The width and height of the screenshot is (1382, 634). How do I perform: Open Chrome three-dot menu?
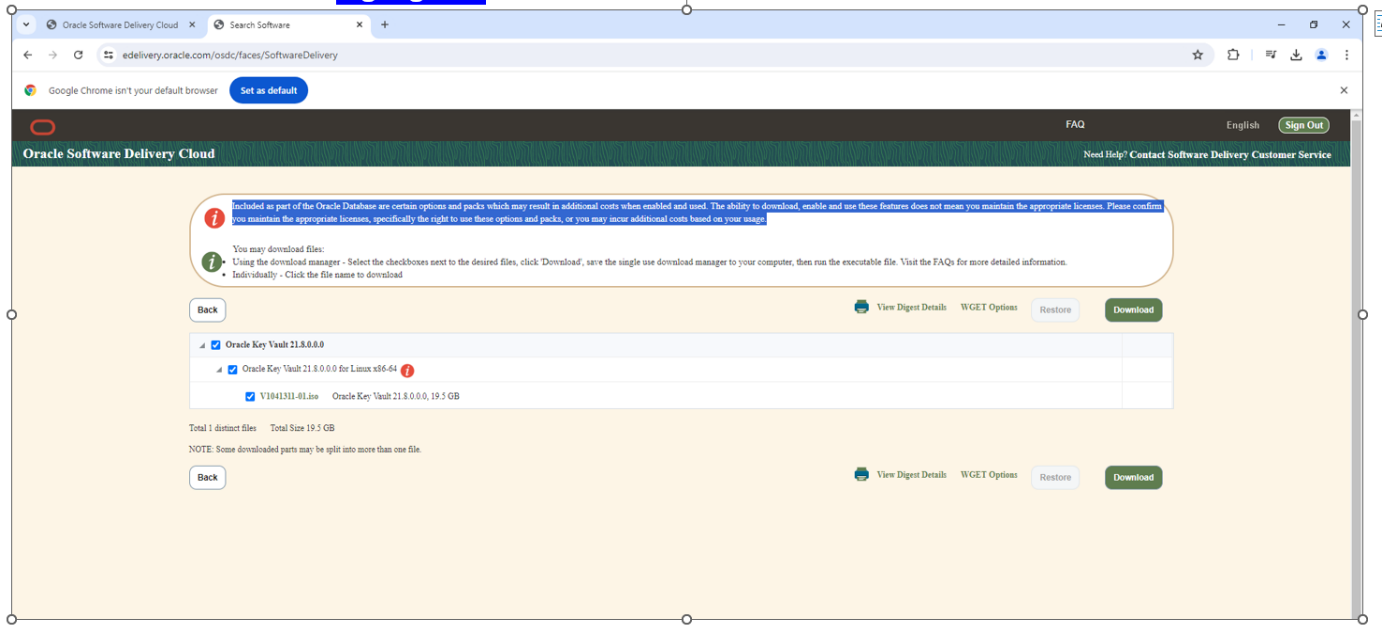coord(1346,55)
